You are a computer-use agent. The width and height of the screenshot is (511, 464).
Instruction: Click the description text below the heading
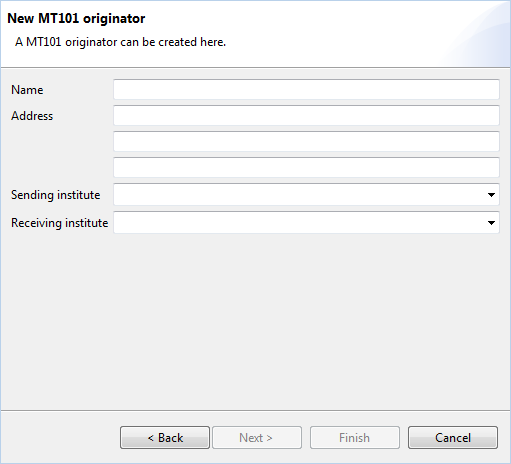point(121,42)
